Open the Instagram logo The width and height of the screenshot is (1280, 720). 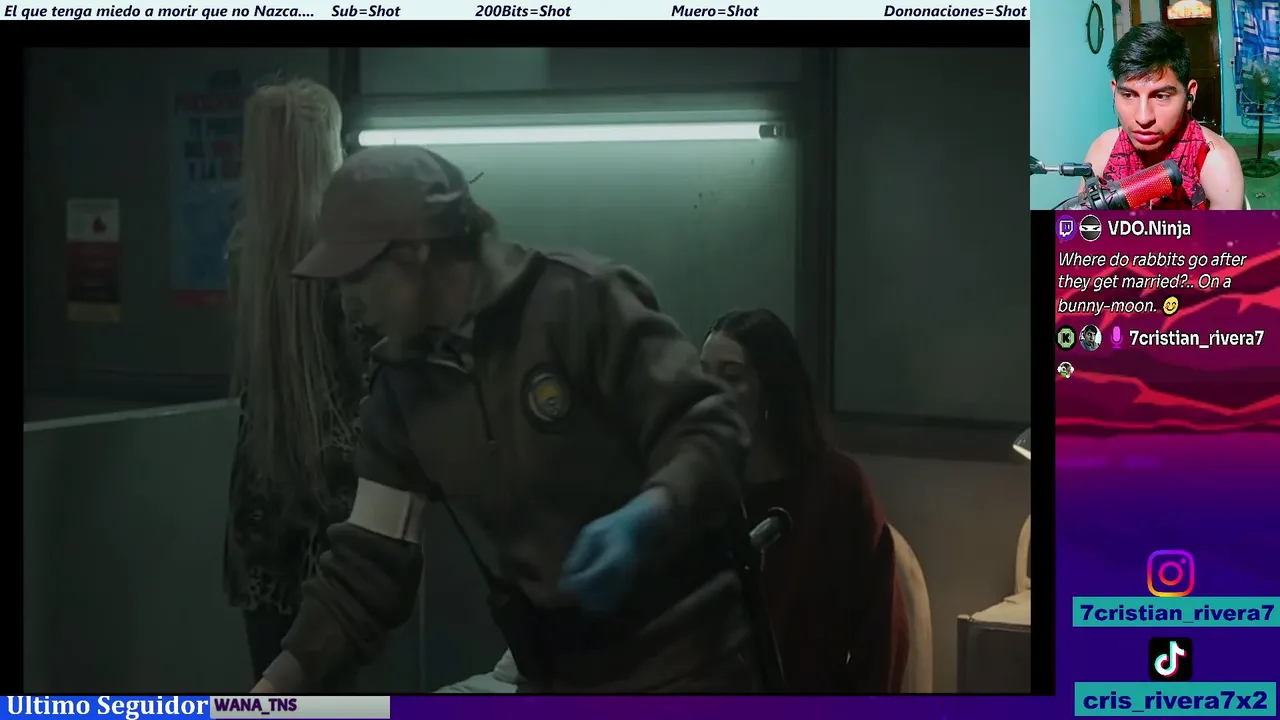1170,574
